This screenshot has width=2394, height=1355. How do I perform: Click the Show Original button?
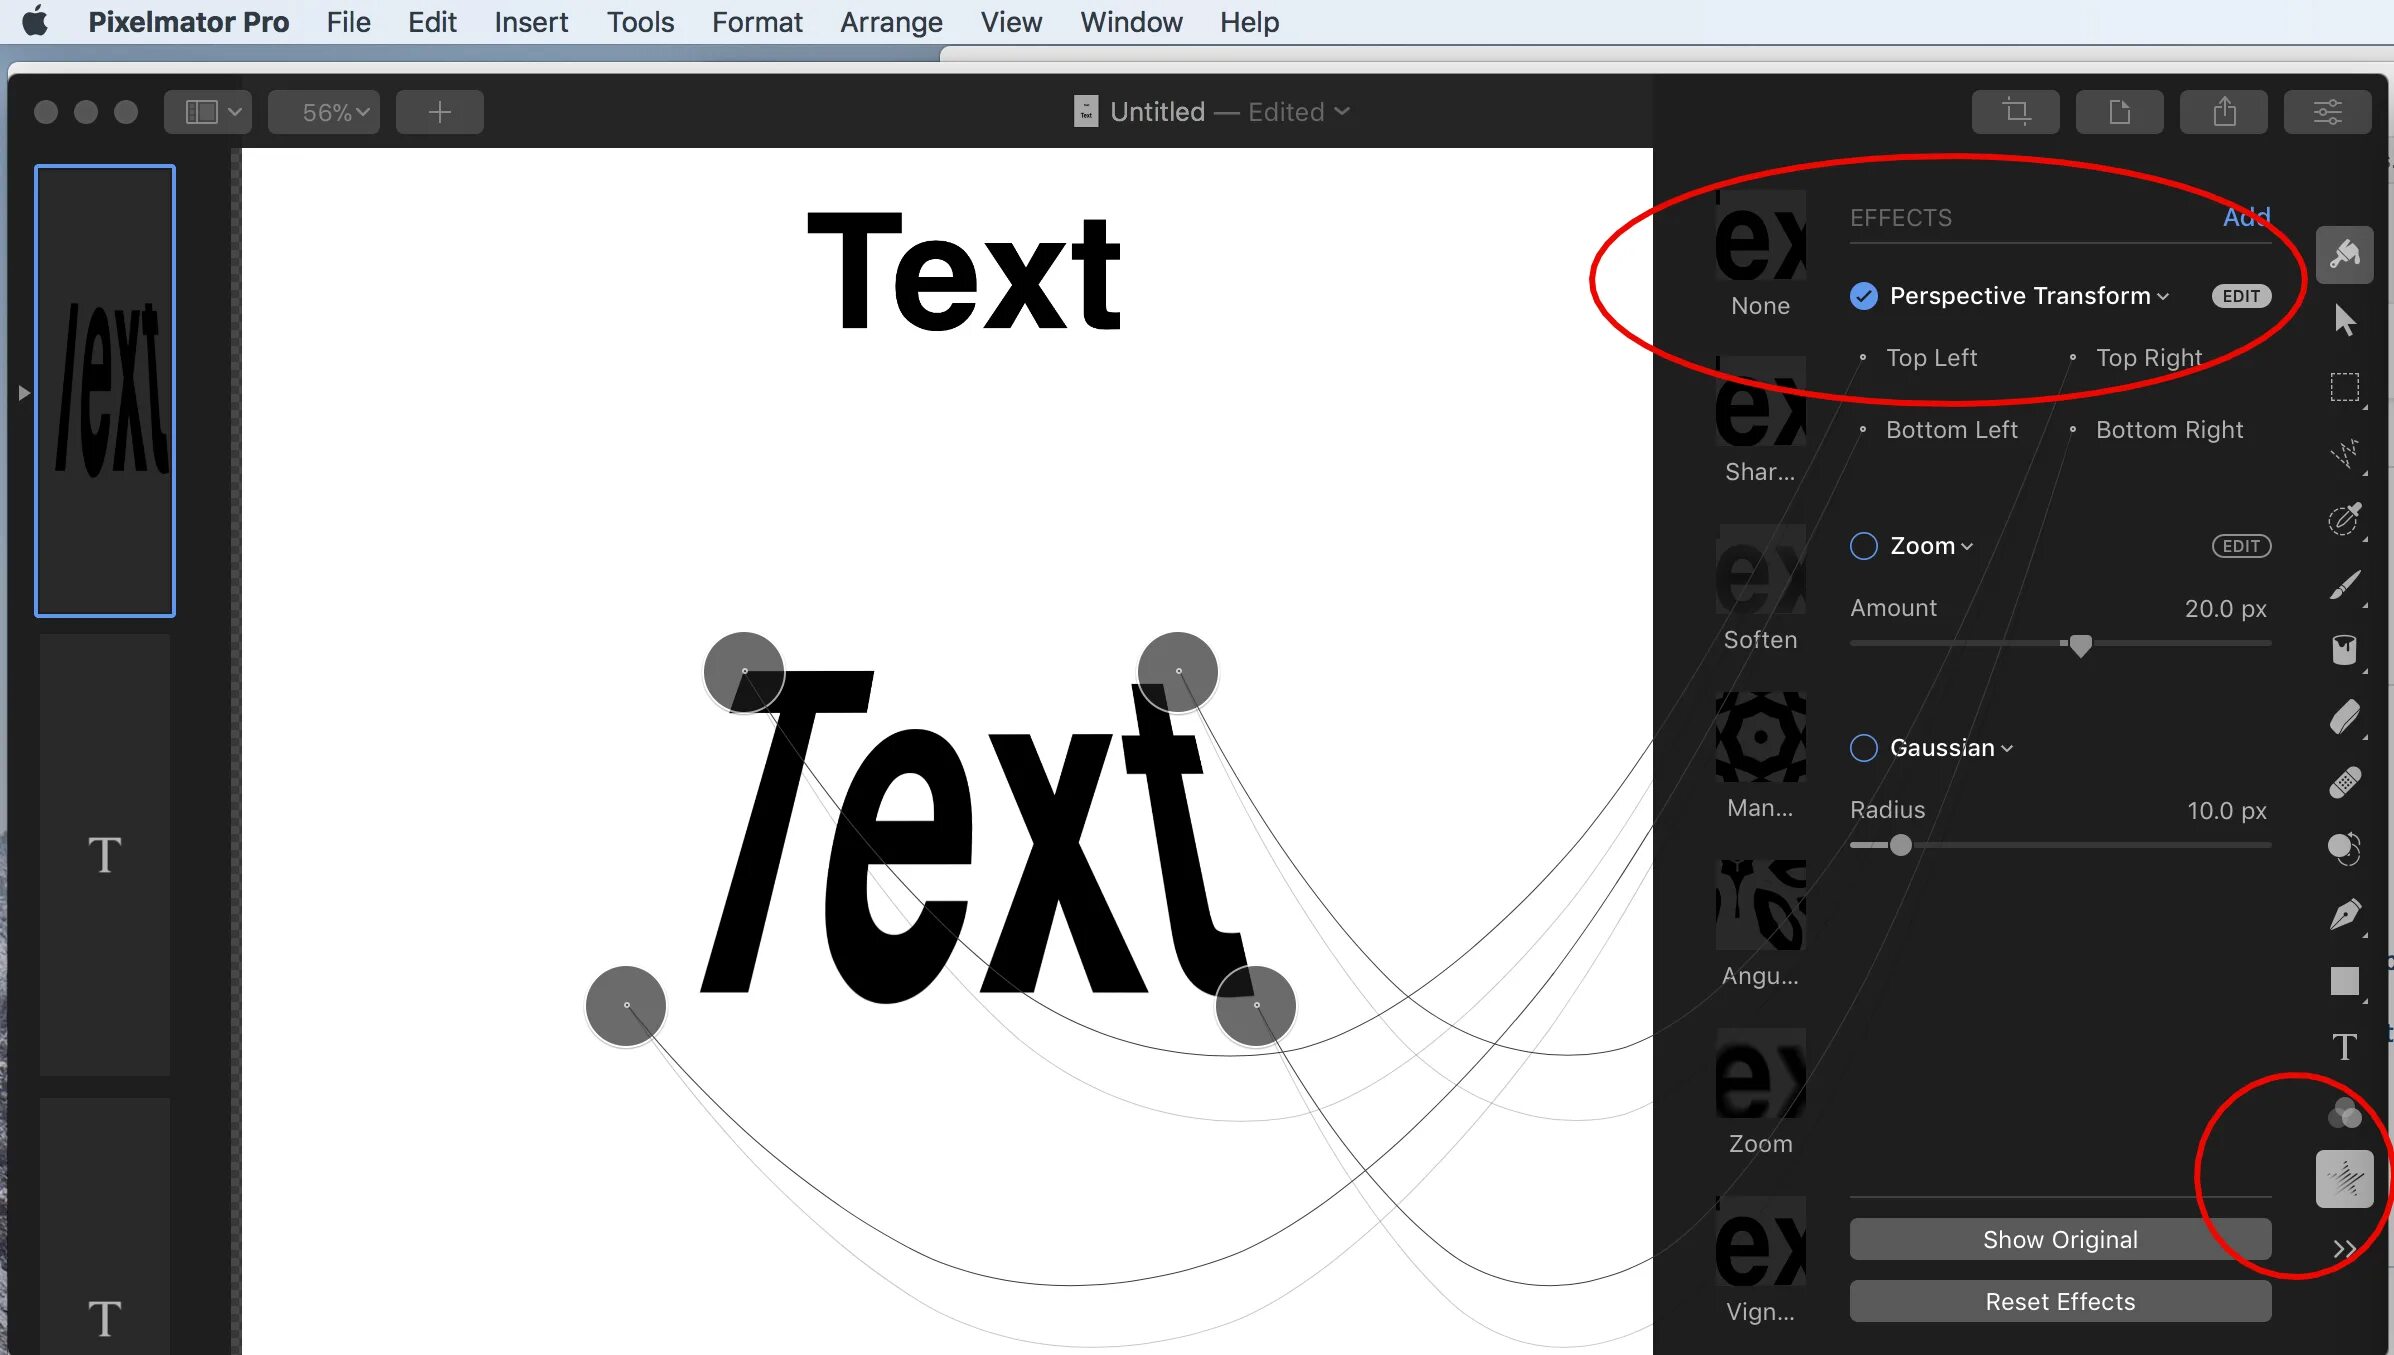(x=2059, y=1240)
